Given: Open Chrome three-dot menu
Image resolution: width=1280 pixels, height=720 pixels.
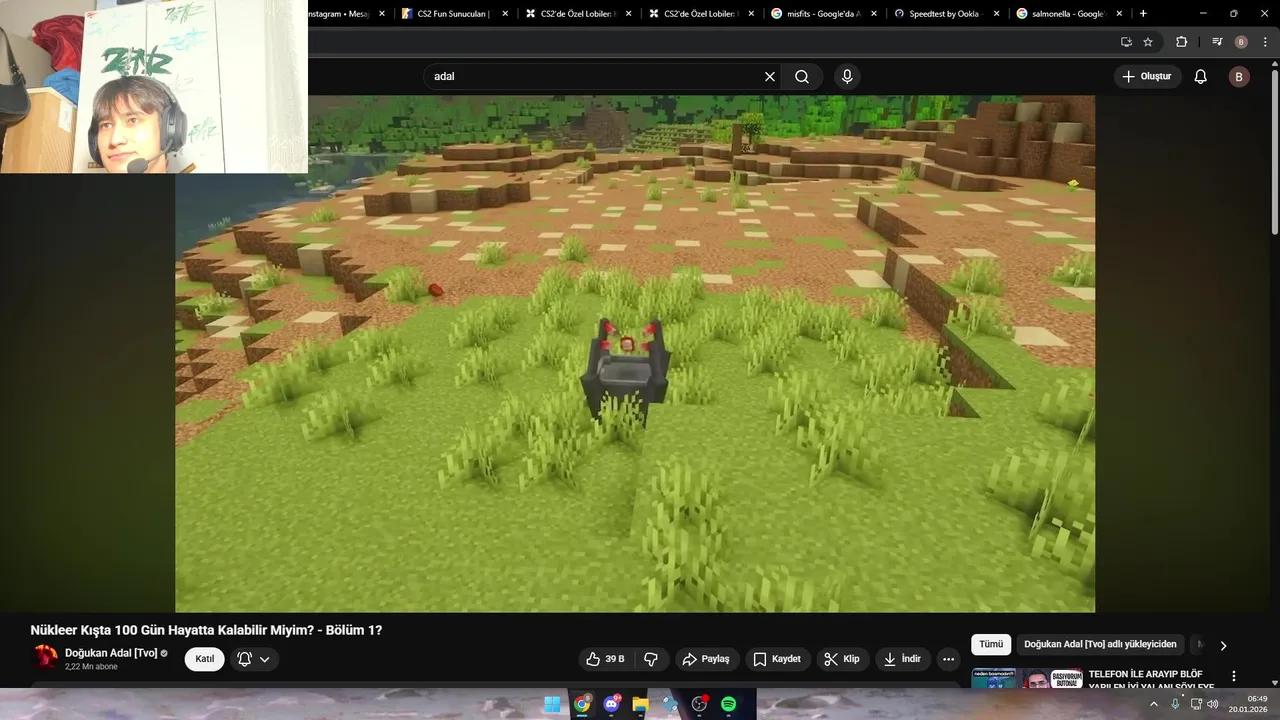Looking at the screenshot, I should 1266,42.
